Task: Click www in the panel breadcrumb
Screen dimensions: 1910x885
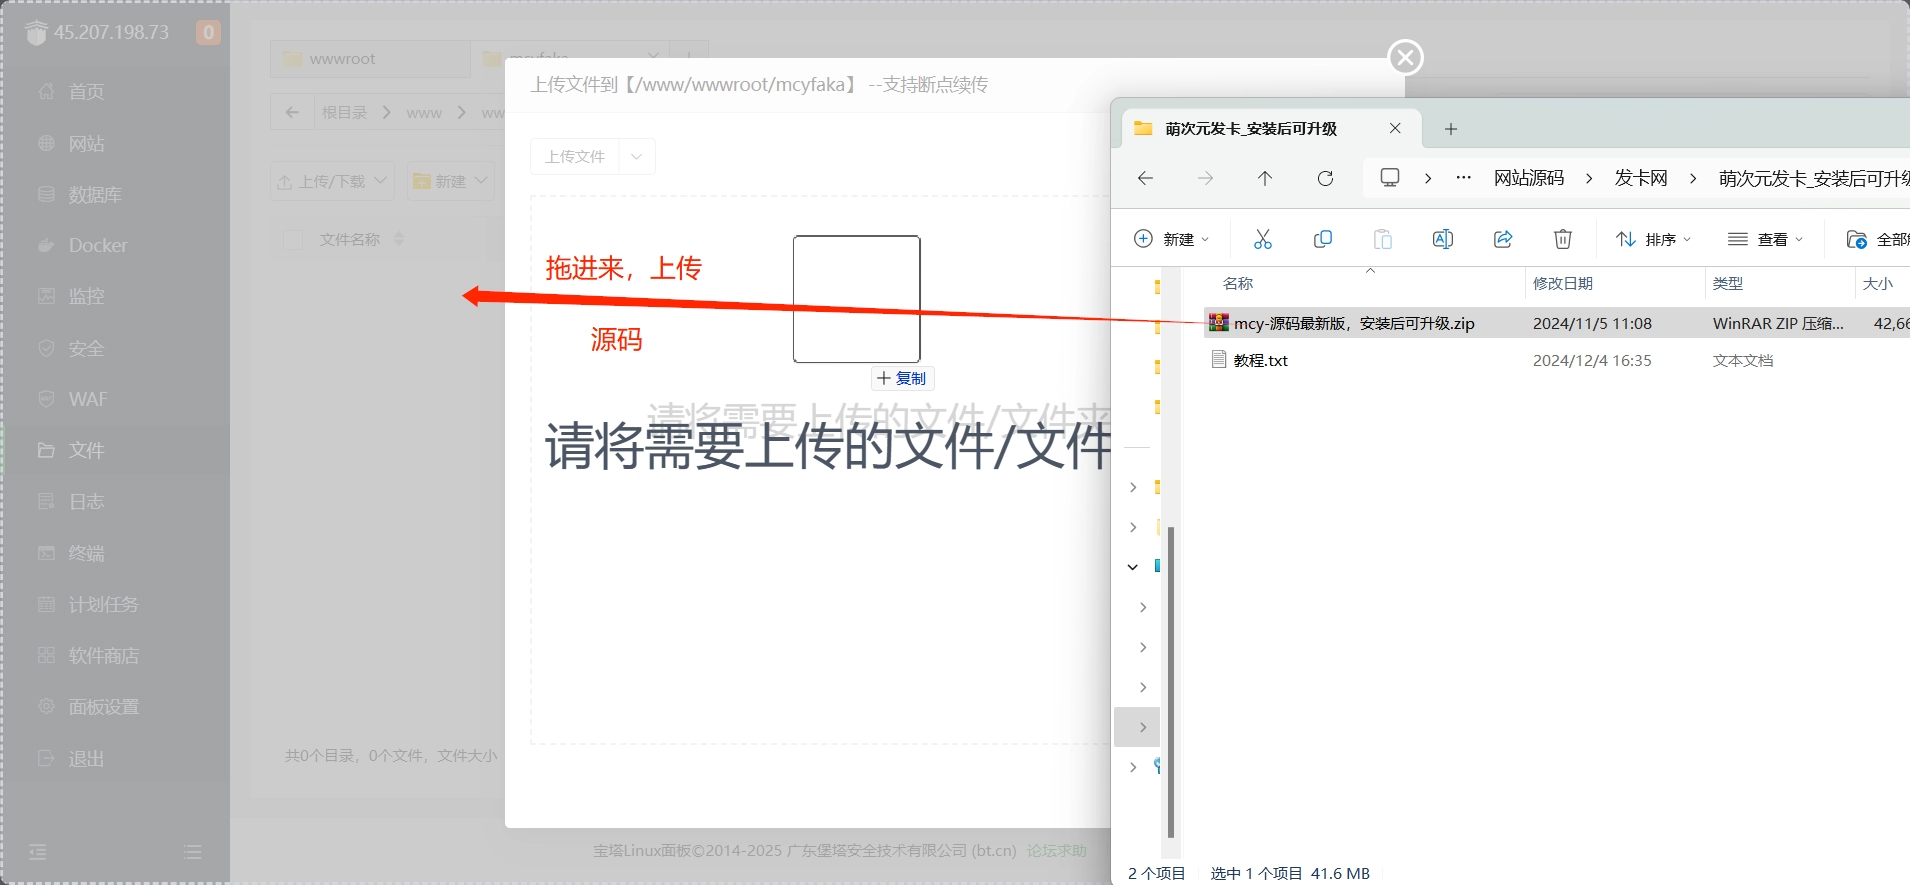Action: coord(424,113)
